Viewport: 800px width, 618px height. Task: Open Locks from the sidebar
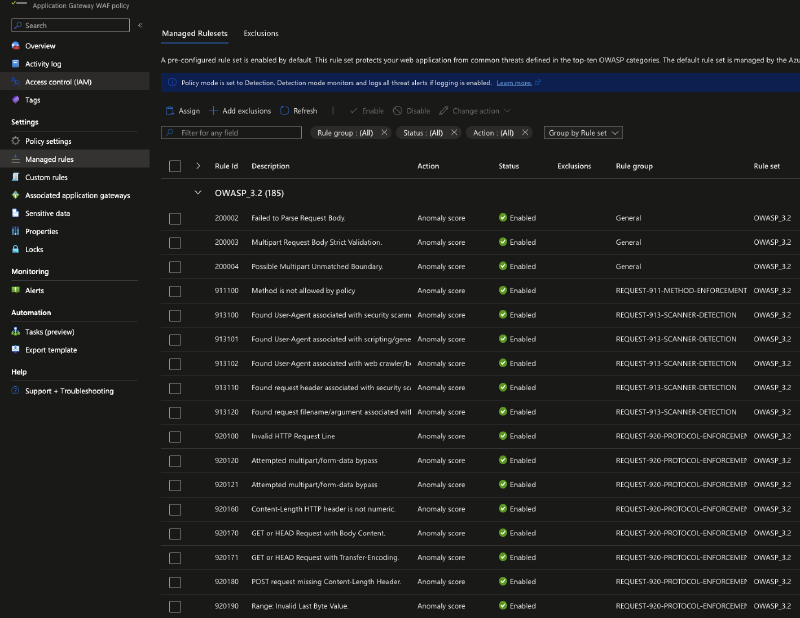click(x=34, y=249)
